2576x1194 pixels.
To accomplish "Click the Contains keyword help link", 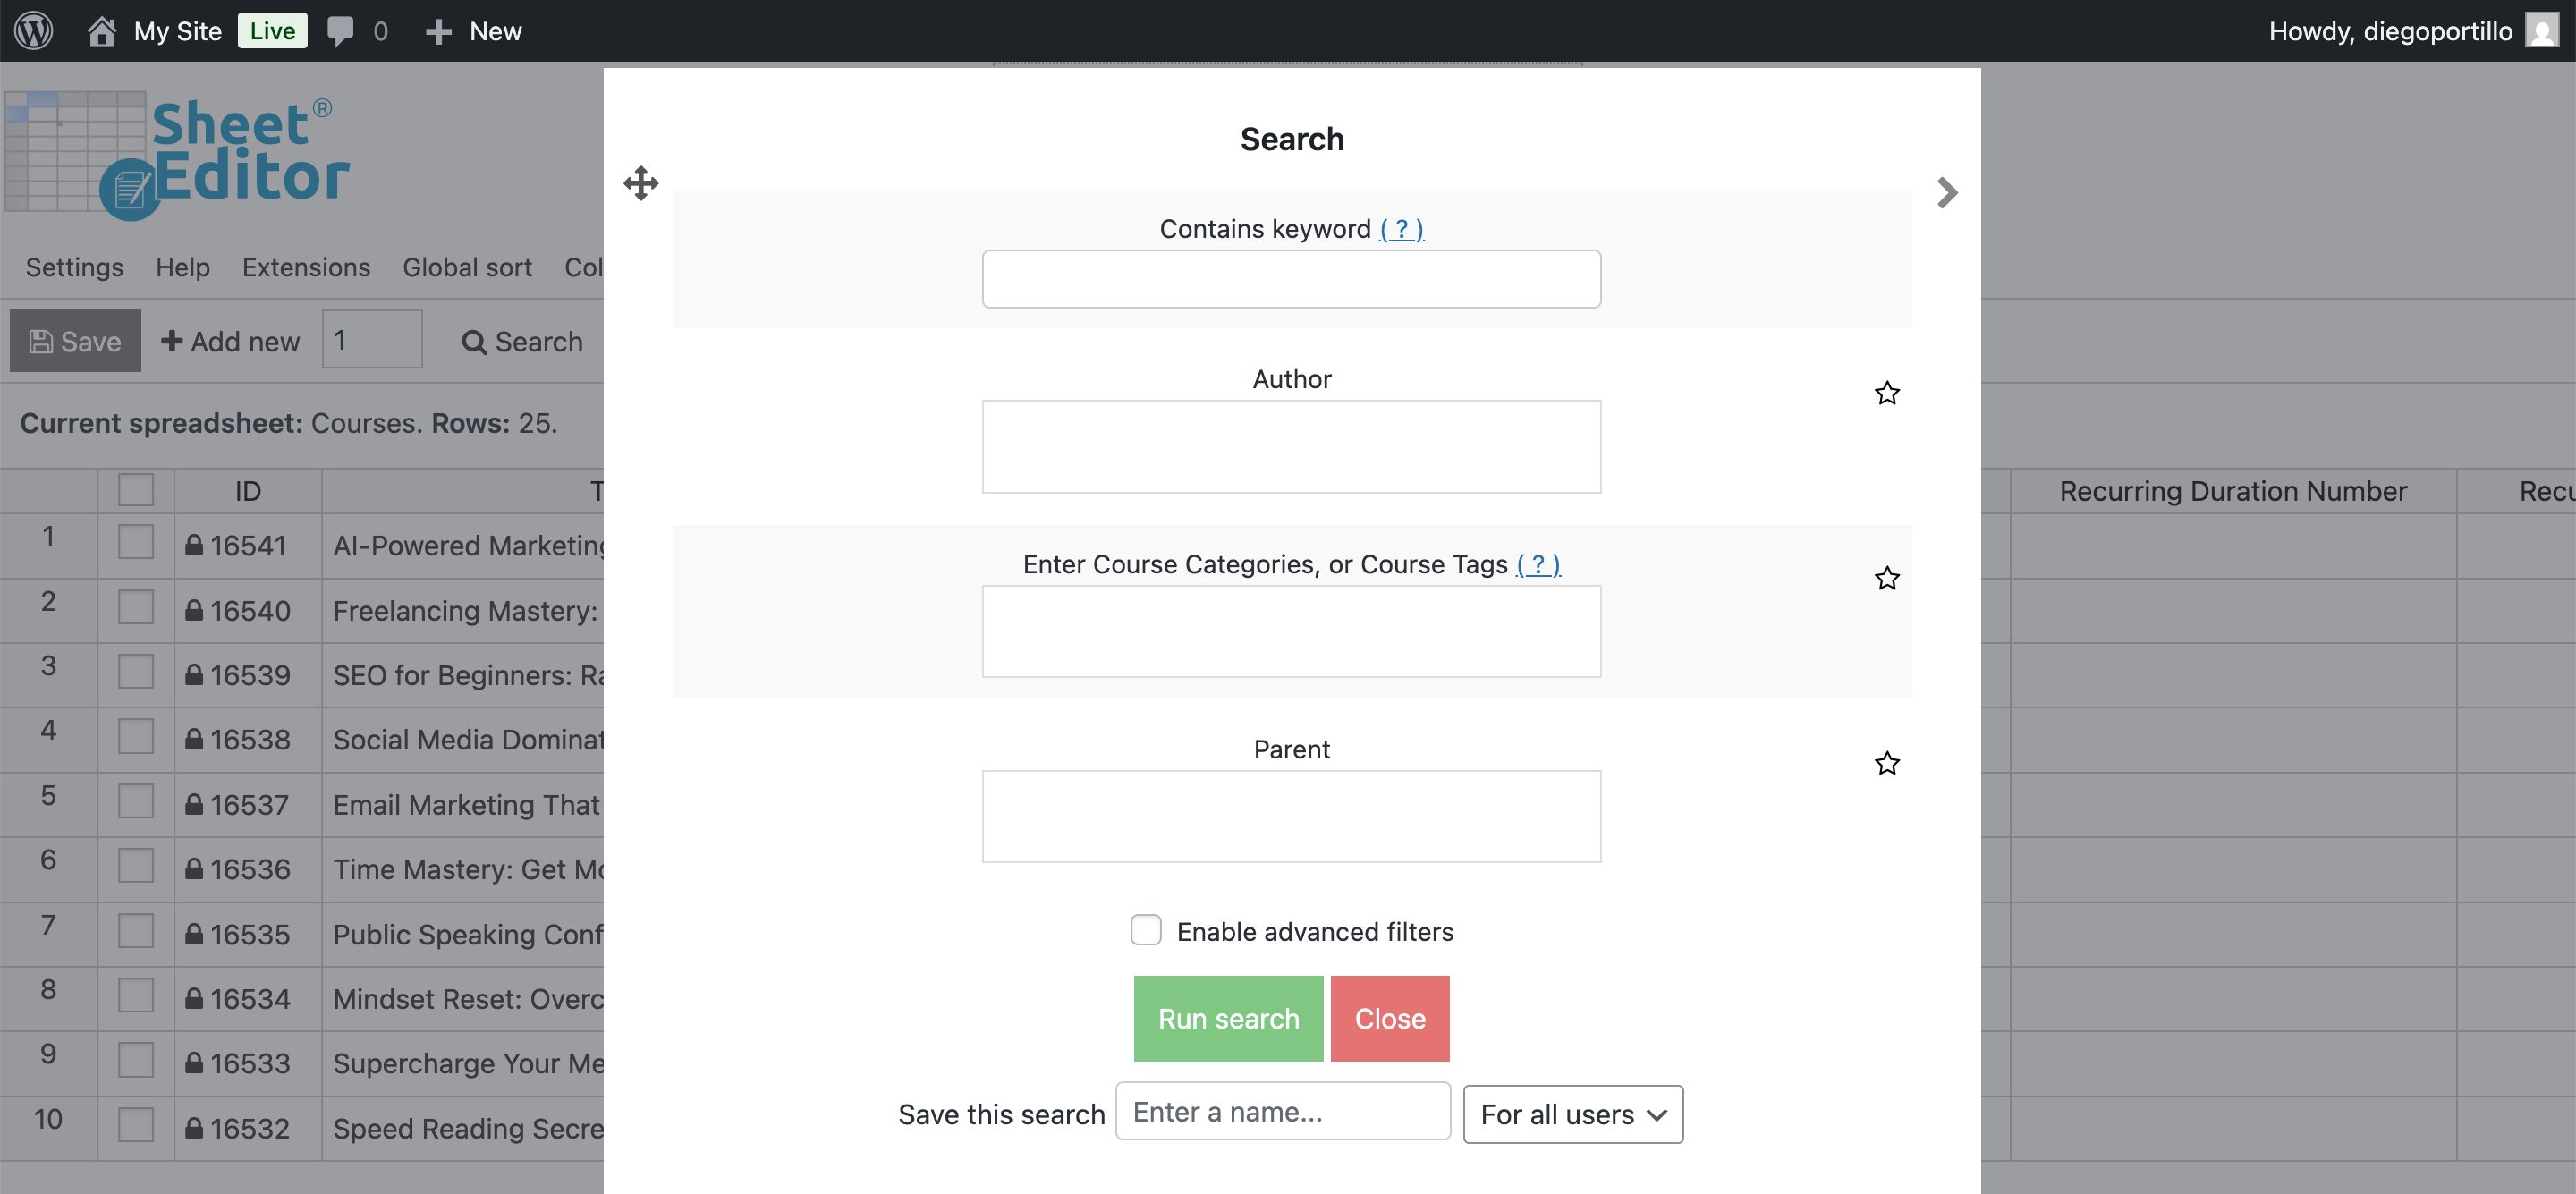I will point(1401,229).
